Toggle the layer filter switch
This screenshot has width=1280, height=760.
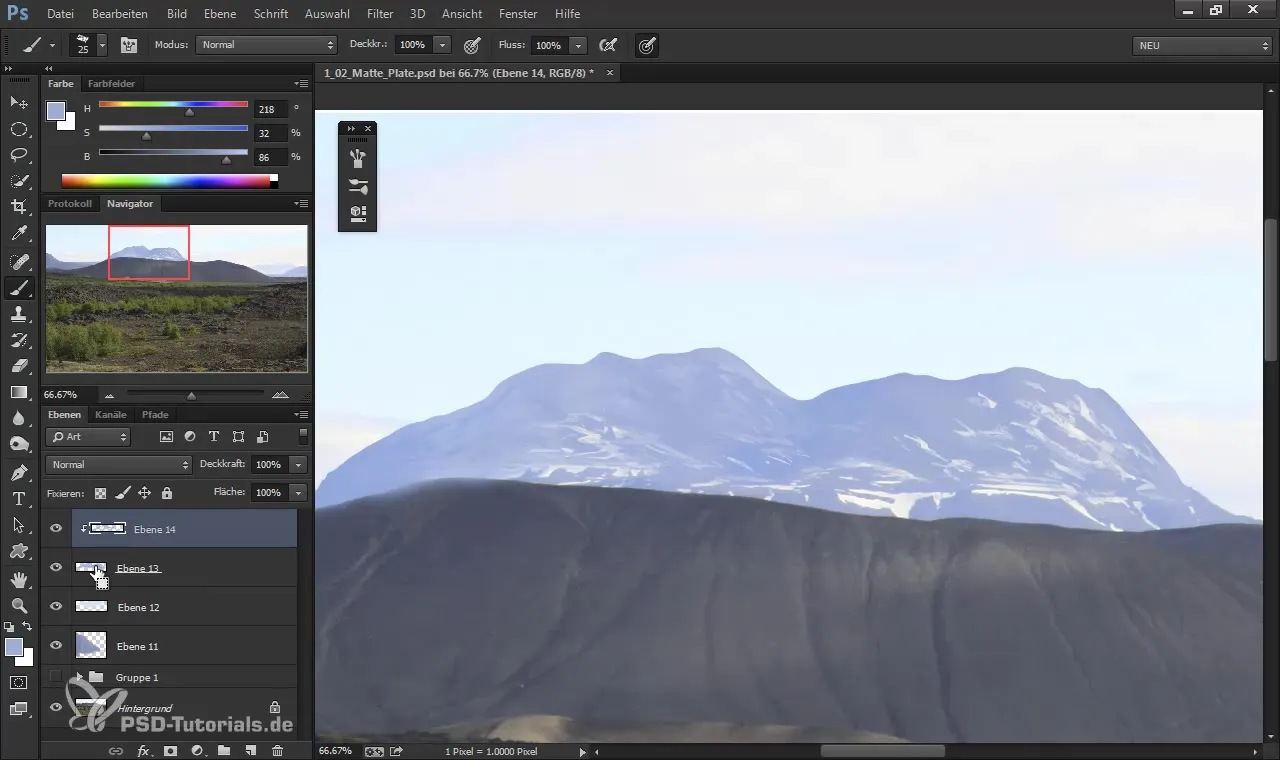304,436
